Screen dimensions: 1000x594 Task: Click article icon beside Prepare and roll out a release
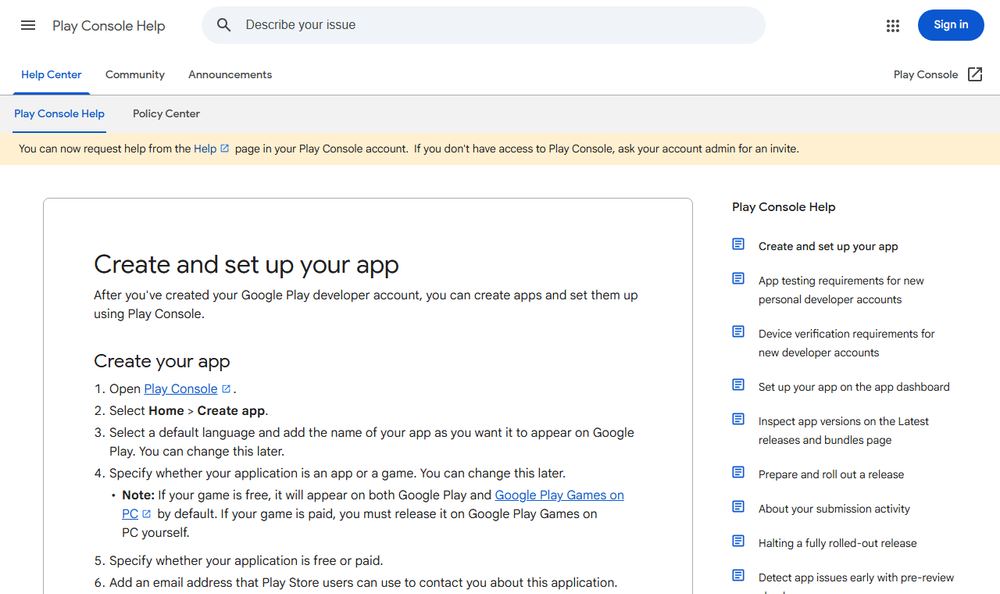coord(738,472)
